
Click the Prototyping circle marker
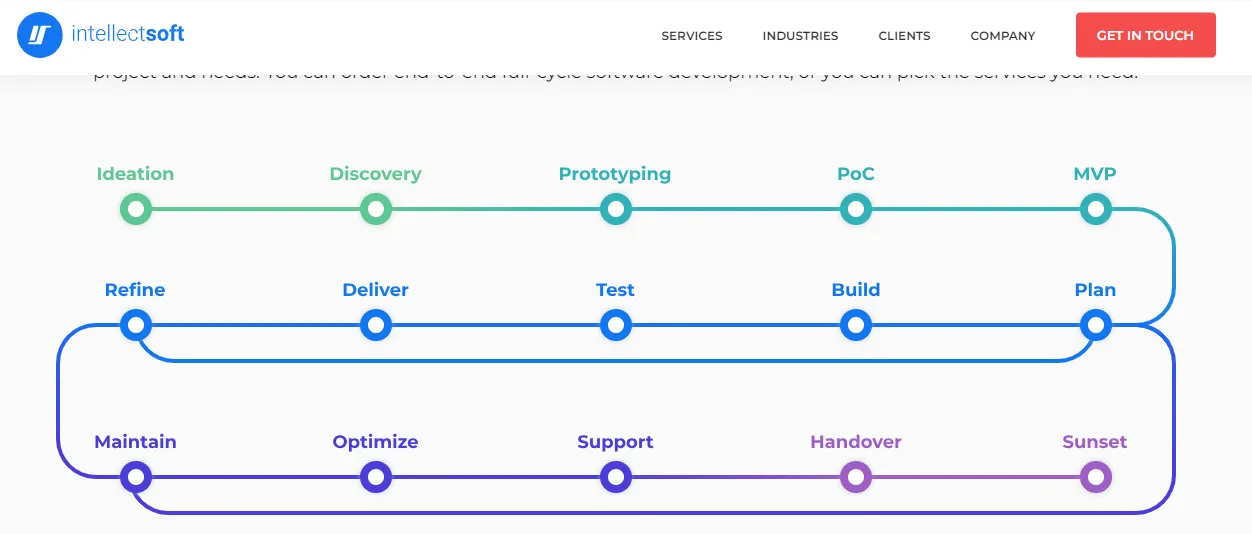(615, 209)
